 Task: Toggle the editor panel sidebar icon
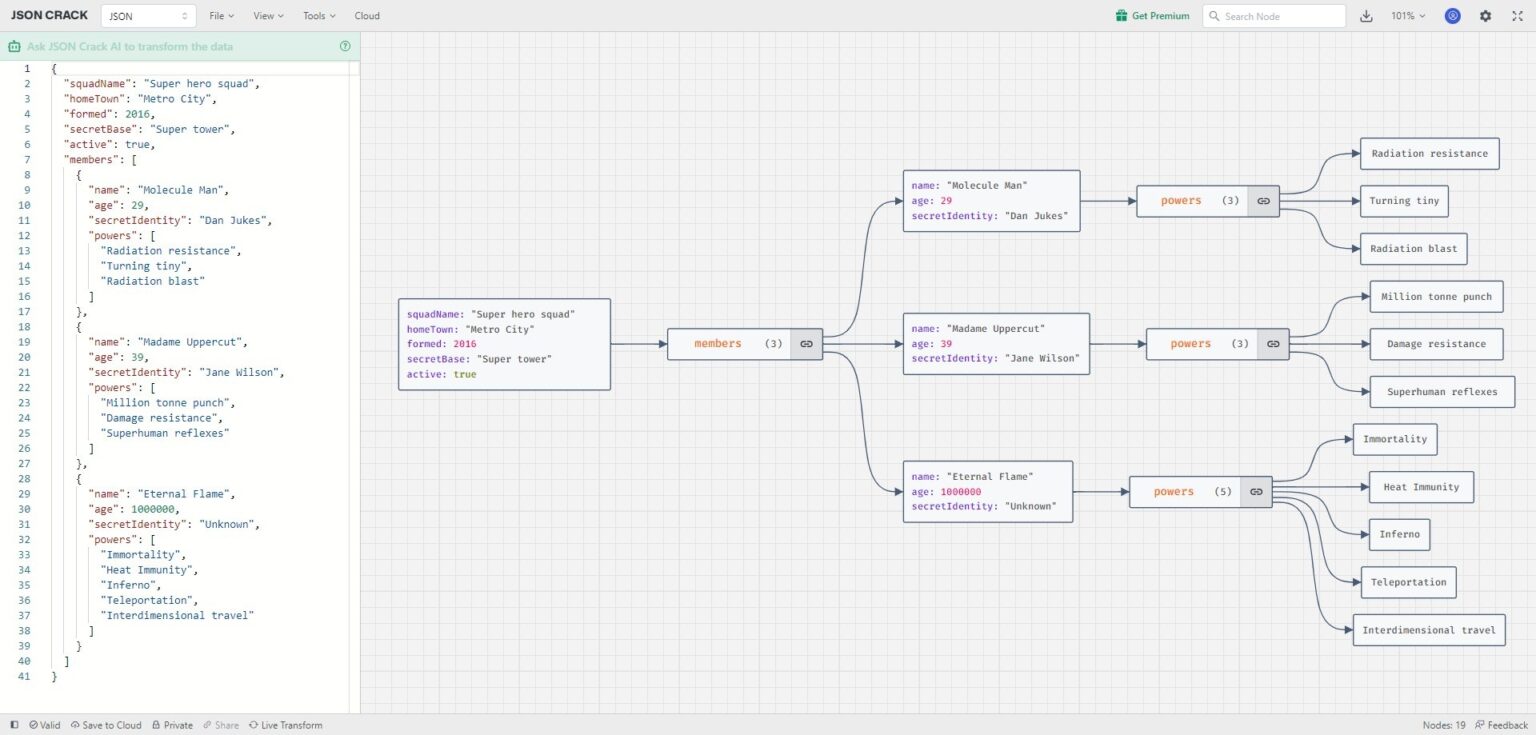(14, 725)
